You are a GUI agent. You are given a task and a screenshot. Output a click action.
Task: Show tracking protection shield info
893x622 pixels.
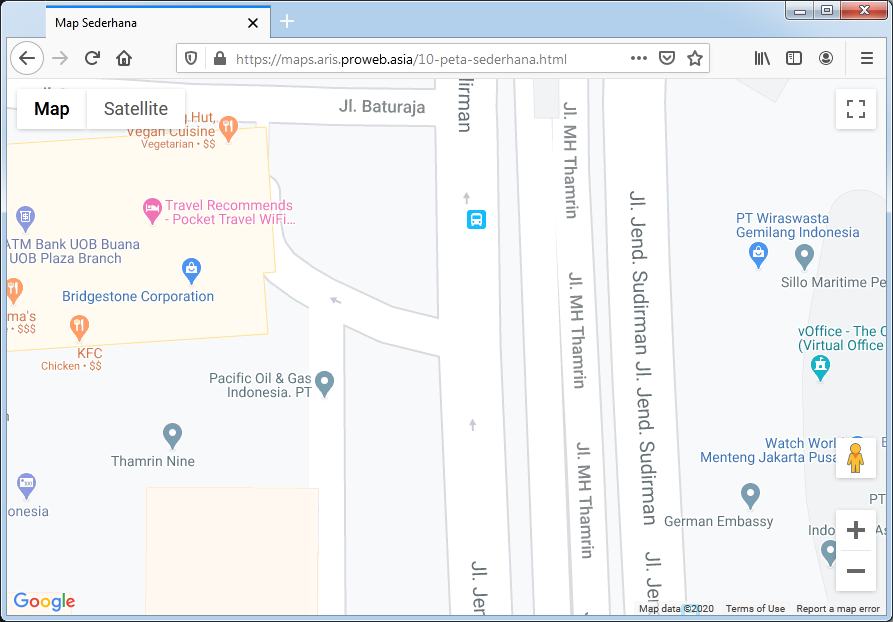tap(191, 59)
